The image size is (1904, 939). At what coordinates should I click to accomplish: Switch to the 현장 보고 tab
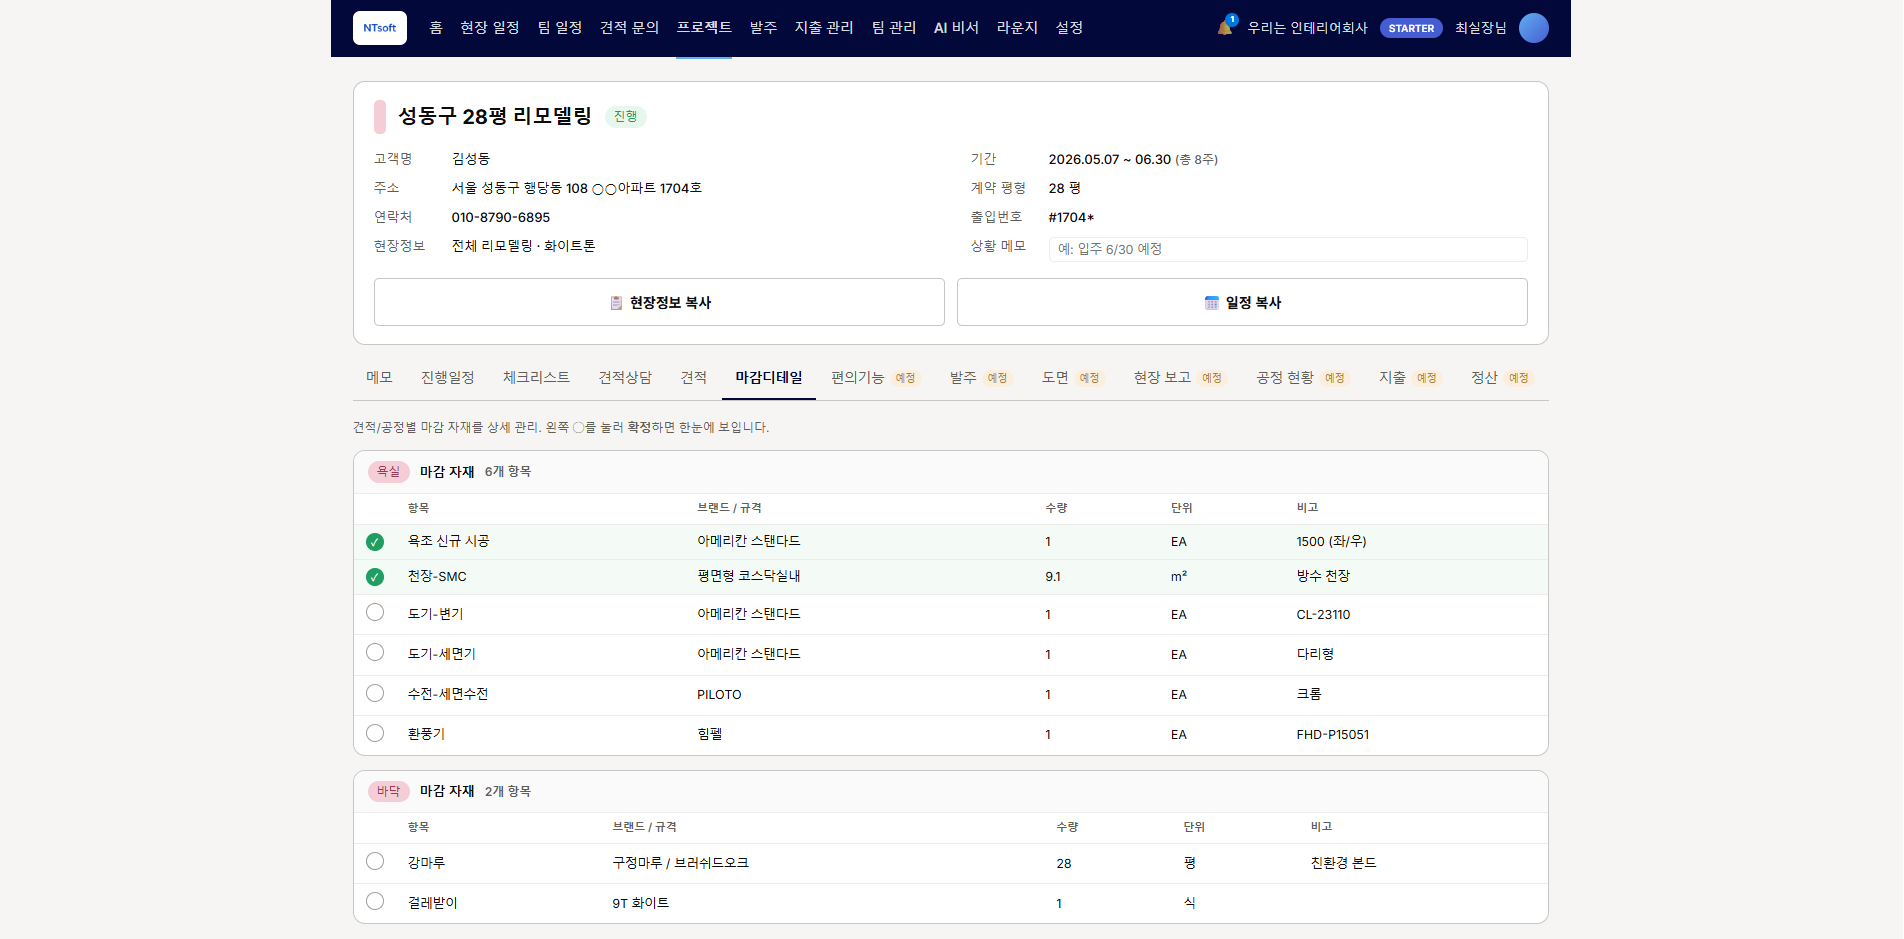(1179, 377)
